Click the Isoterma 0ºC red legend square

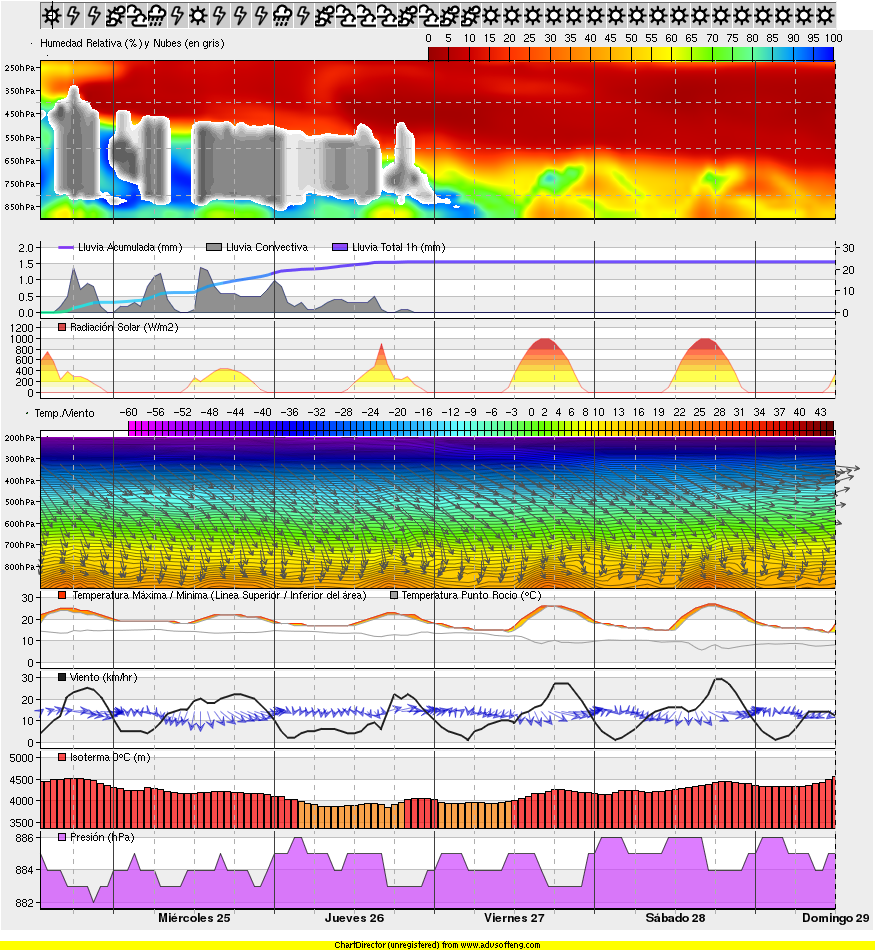(x=62, y=757)
